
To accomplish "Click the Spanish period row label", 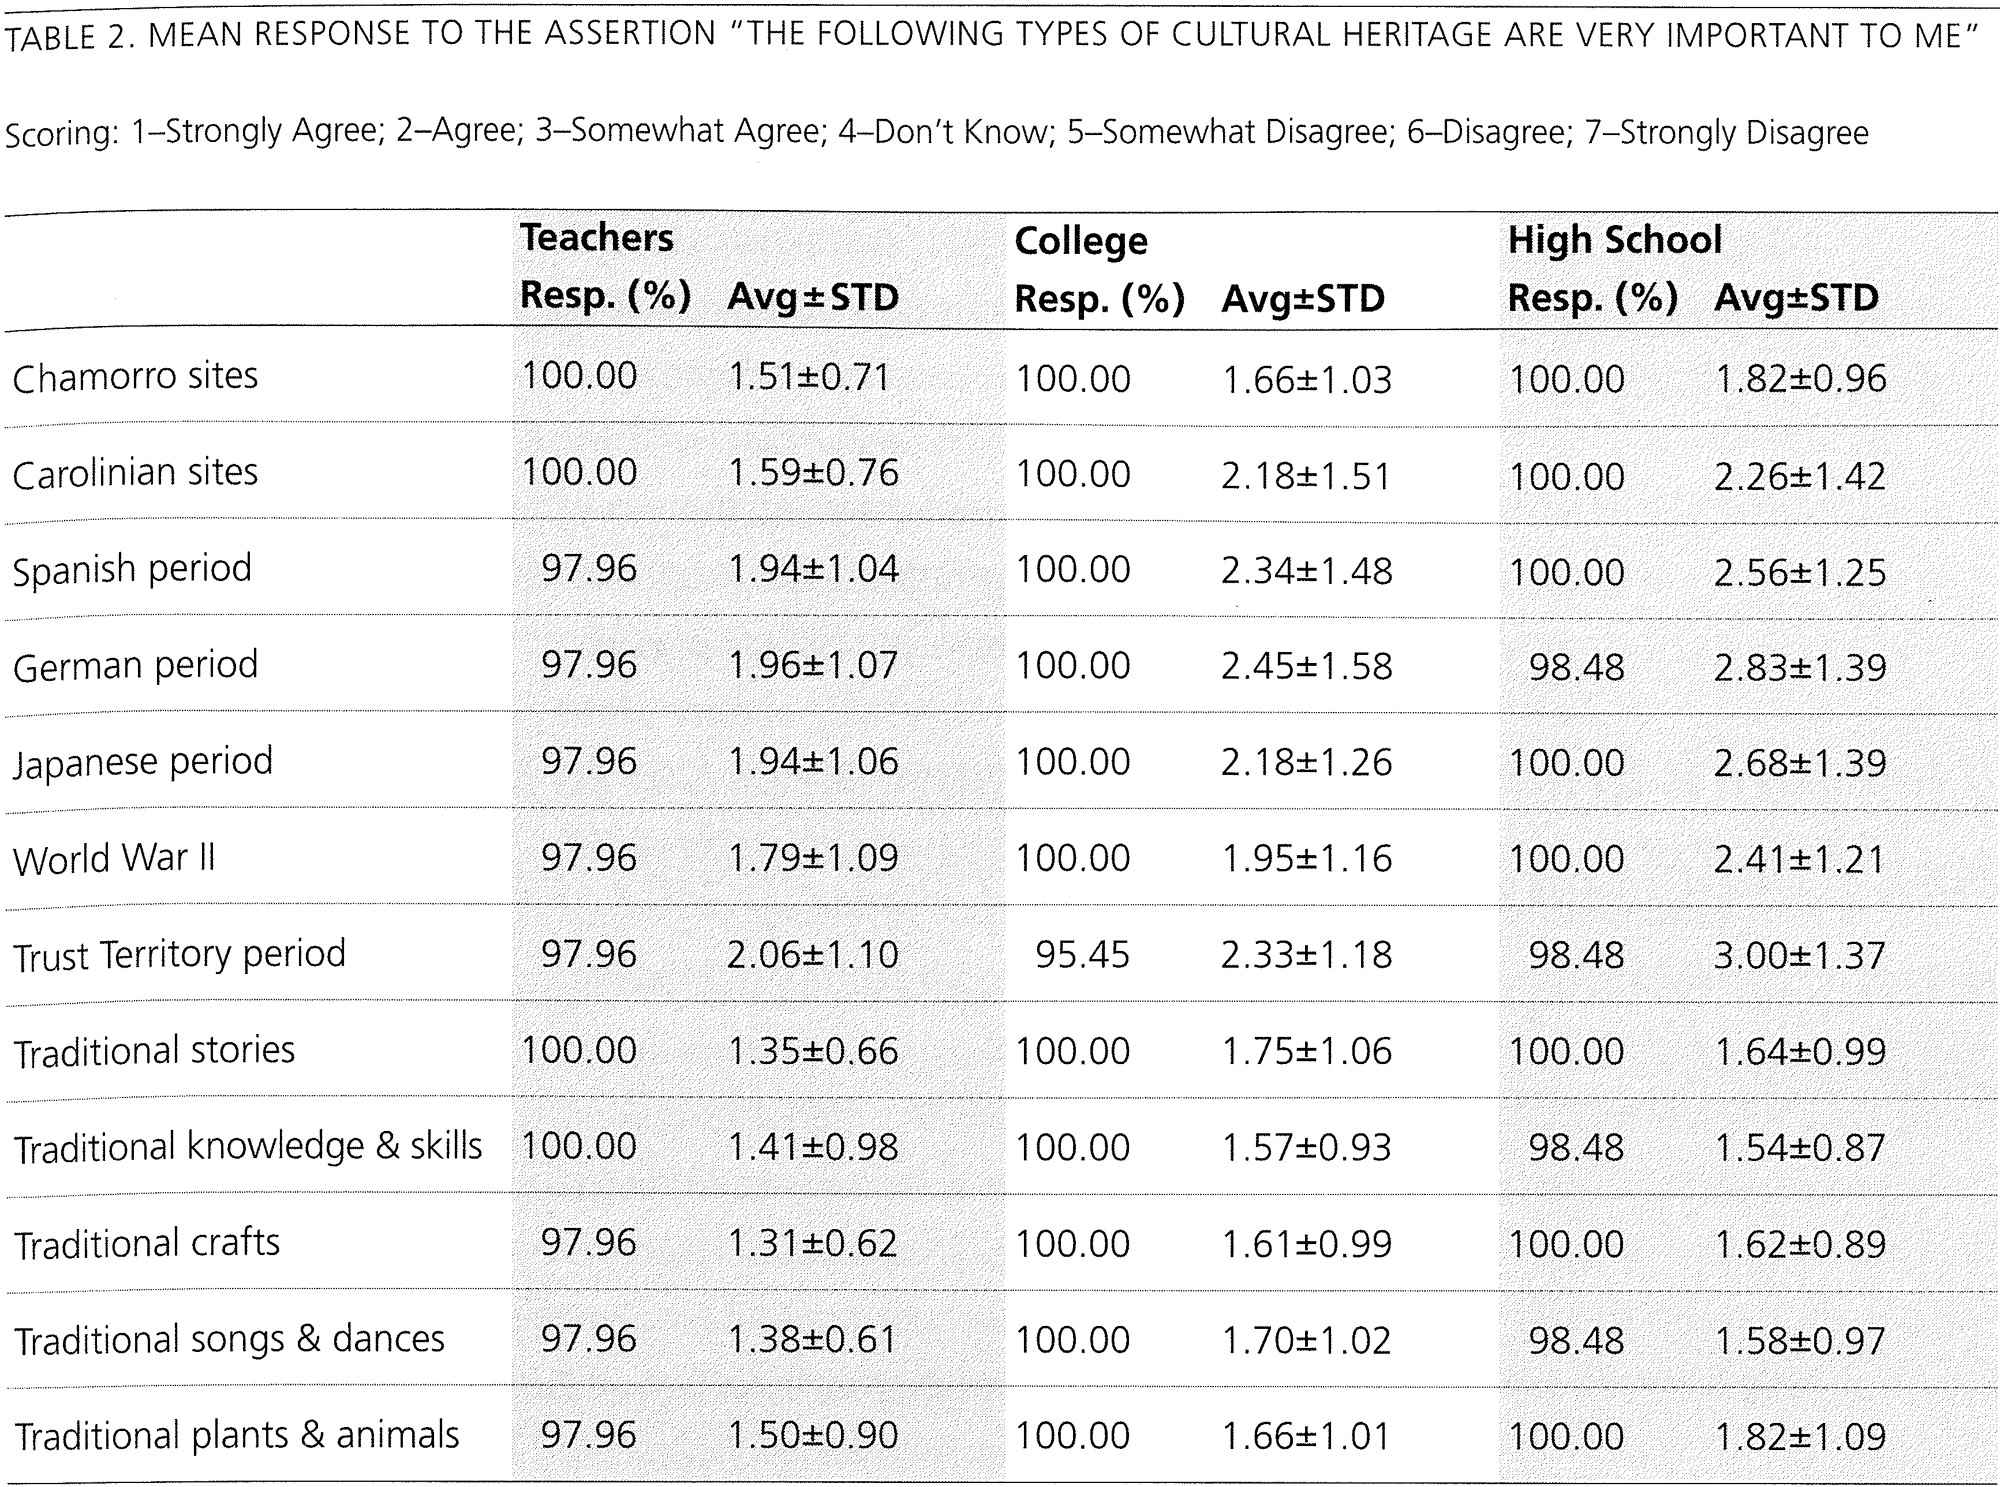I will (x=132, y=569).
